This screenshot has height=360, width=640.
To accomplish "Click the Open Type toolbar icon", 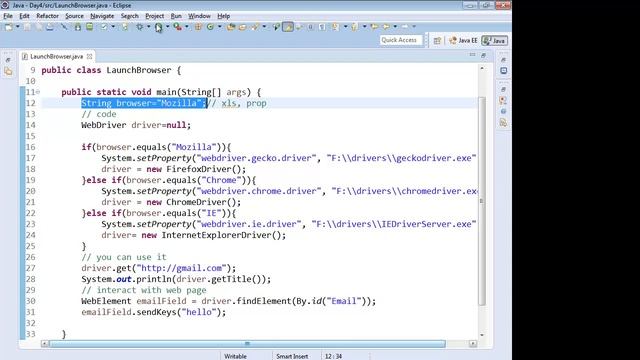I will tap(231, 27).
